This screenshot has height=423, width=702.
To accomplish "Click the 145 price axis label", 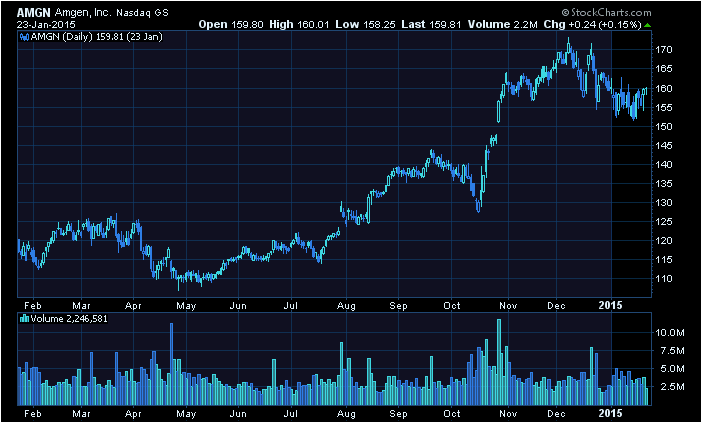I will click(x=664, y=145).
